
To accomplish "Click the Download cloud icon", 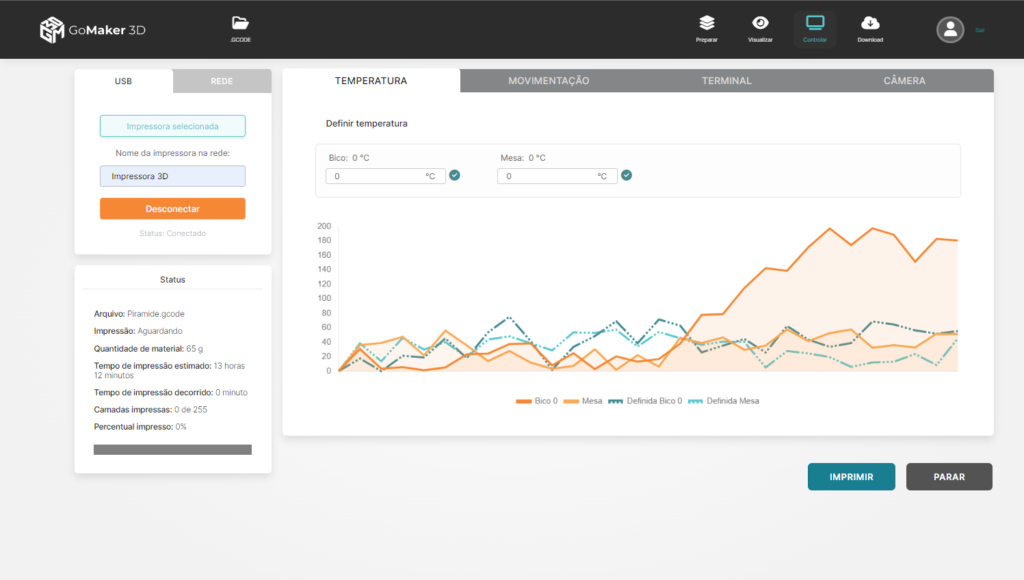I will click(x=870, y=24).
